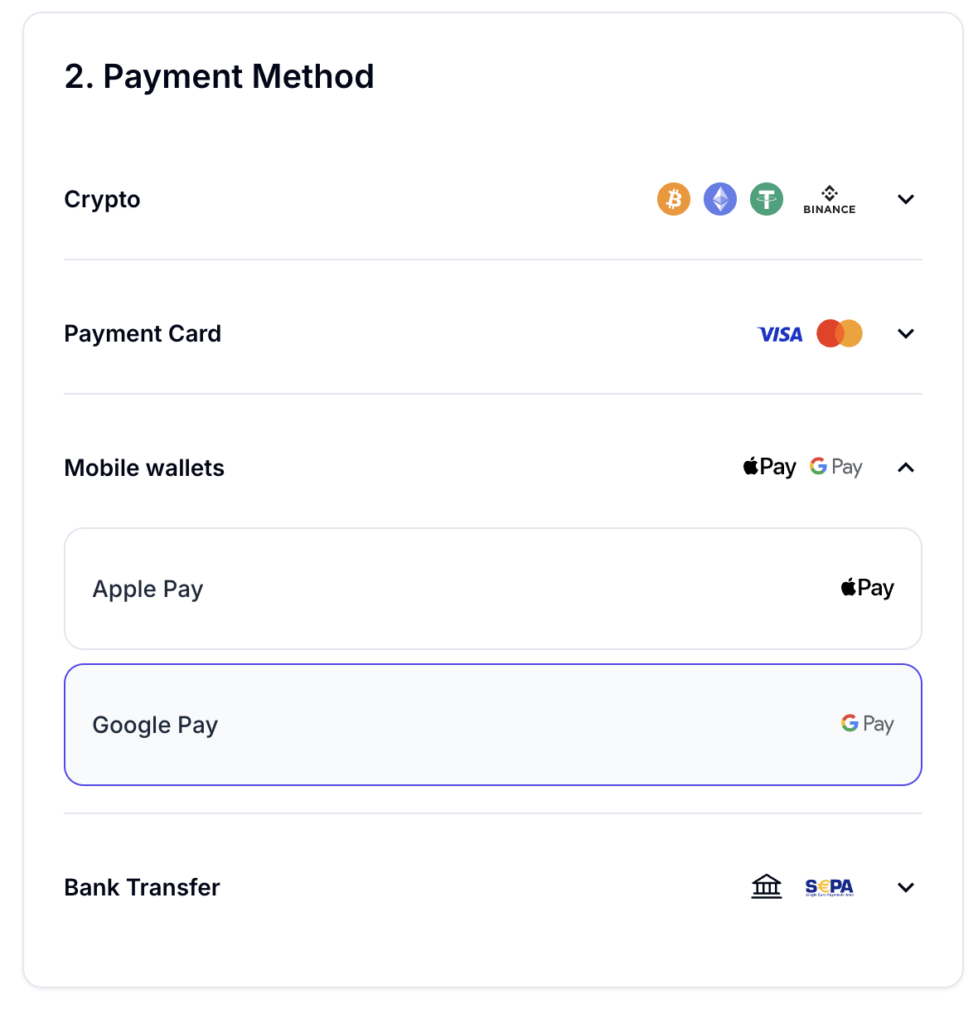978x1024 pixels.
Task: Select the Apple Pay option
Action: point(493,589)
